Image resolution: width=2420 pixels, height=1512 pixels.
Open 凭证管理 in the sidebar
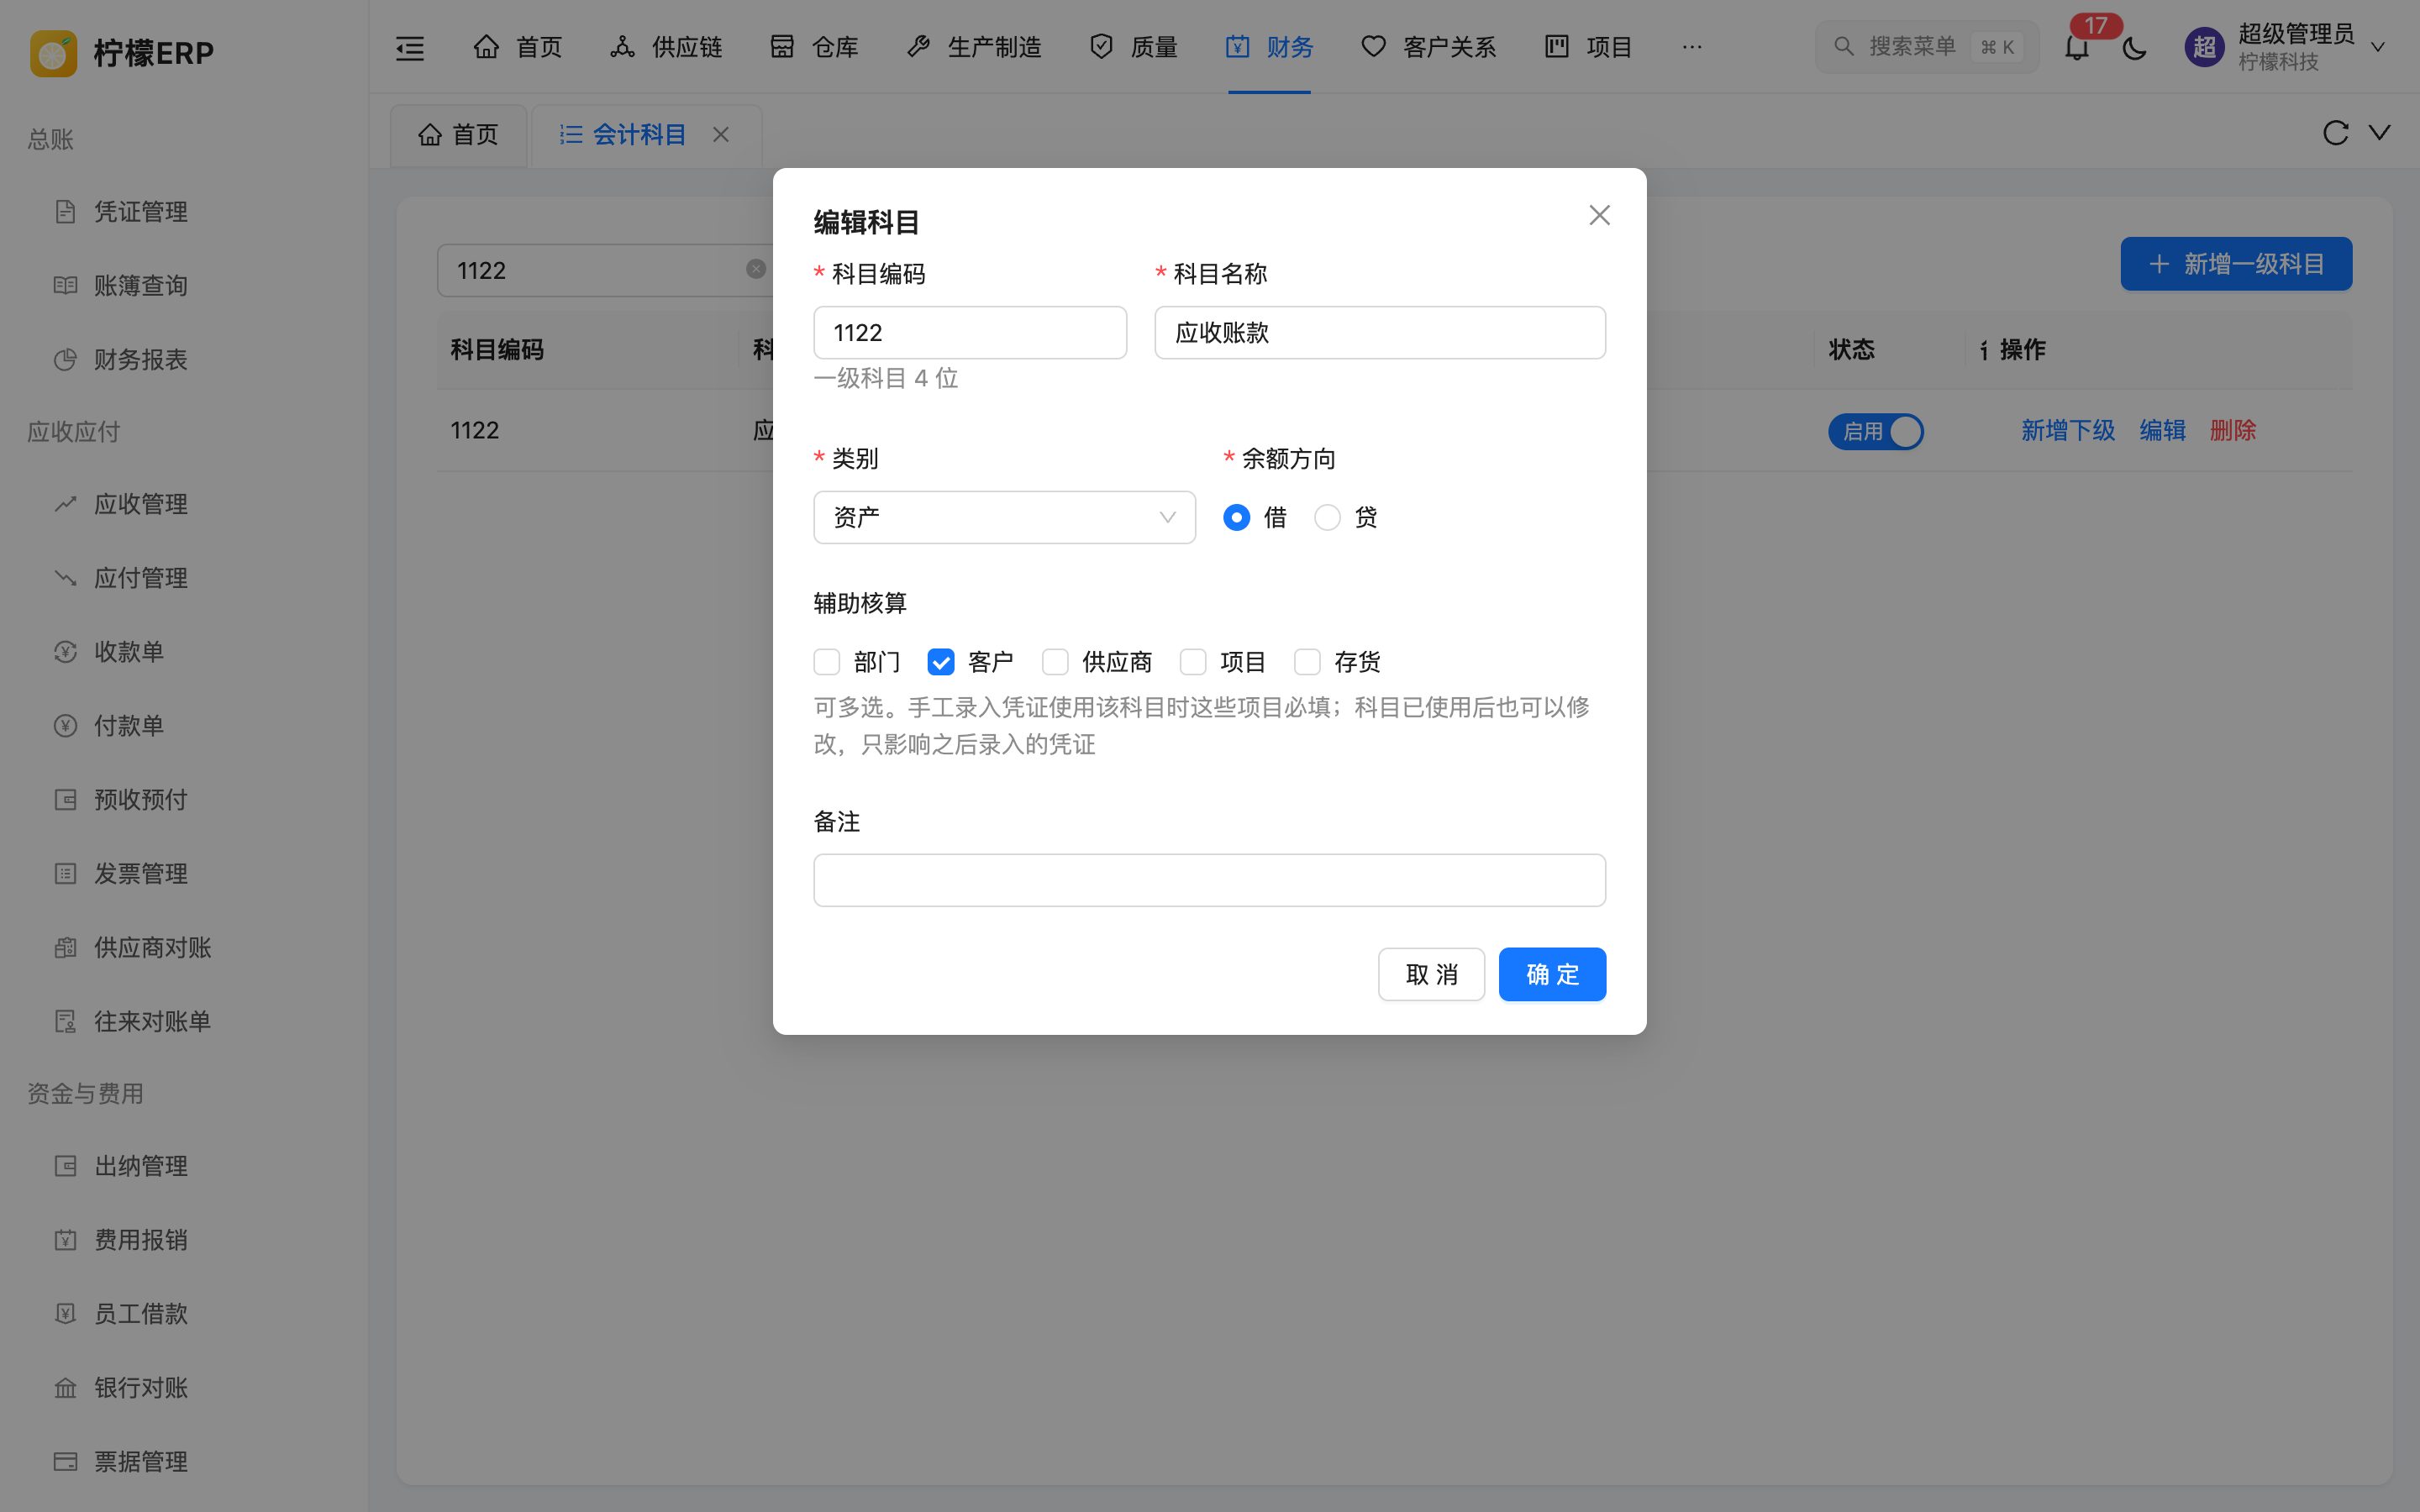tap(141, 212)
